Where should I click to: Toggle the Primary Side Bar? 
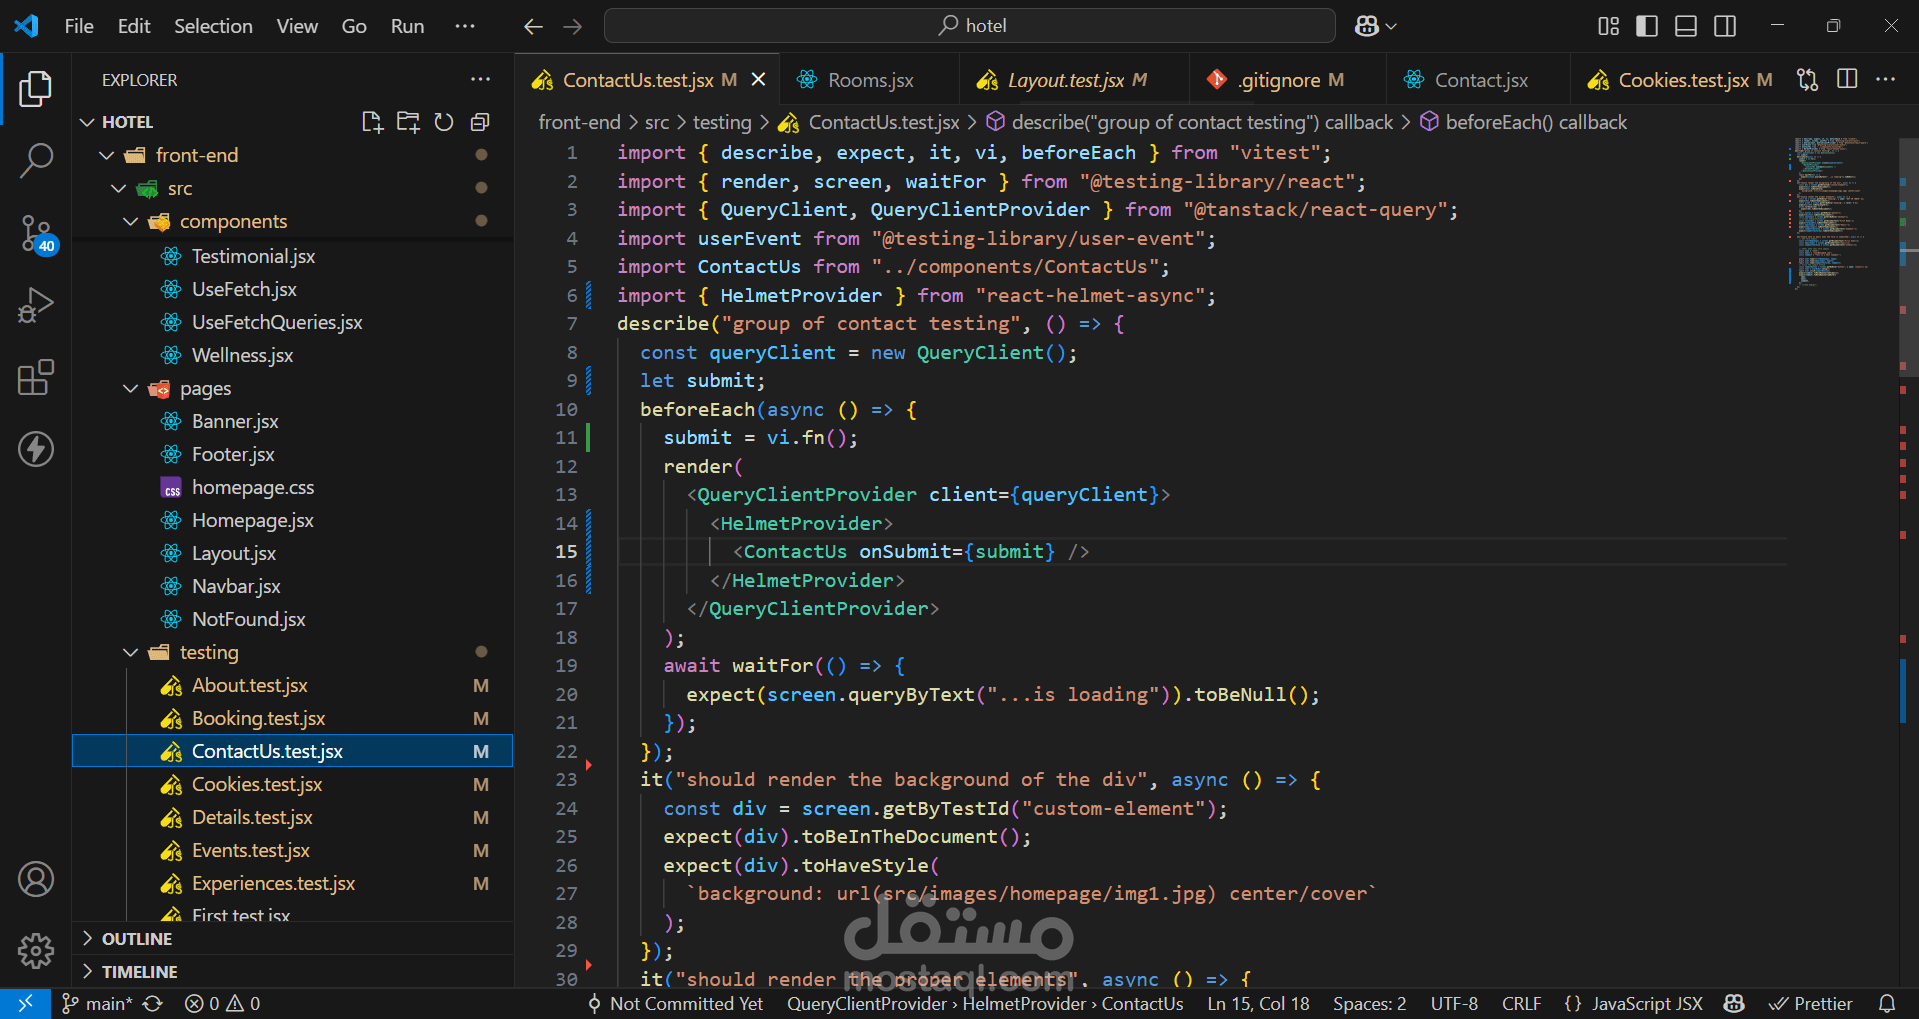click(1647, 26)
